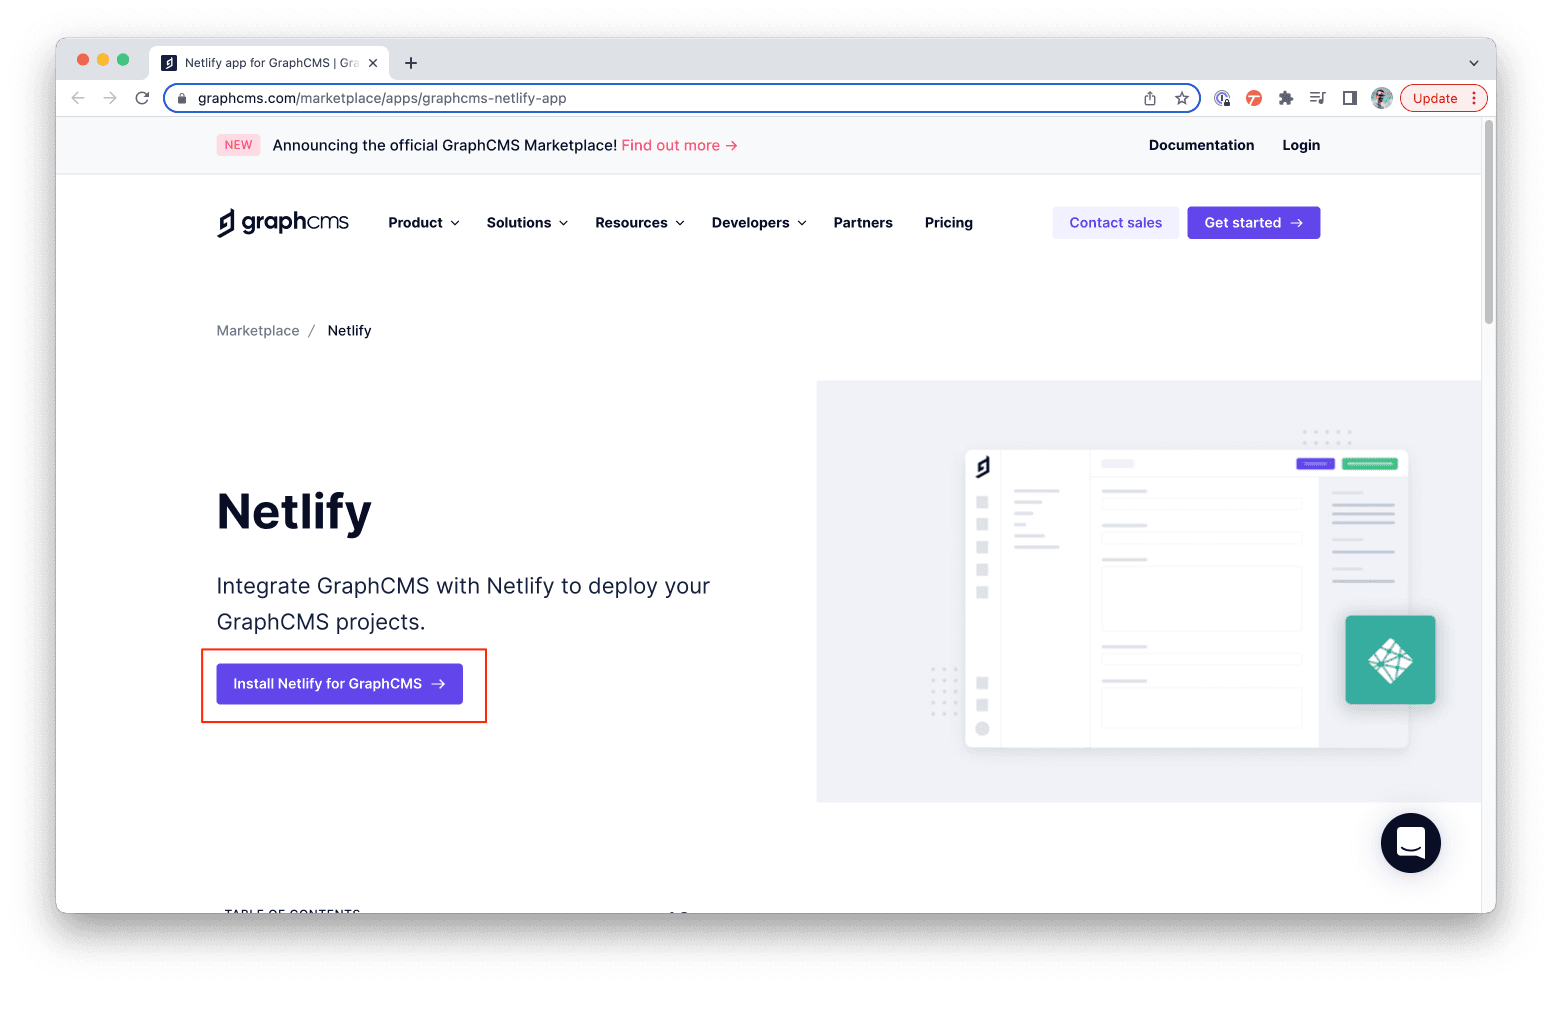Viewport: 1552px width, 1028px height.
Task: Go to the Pricing page
Action: click(948, 223)
